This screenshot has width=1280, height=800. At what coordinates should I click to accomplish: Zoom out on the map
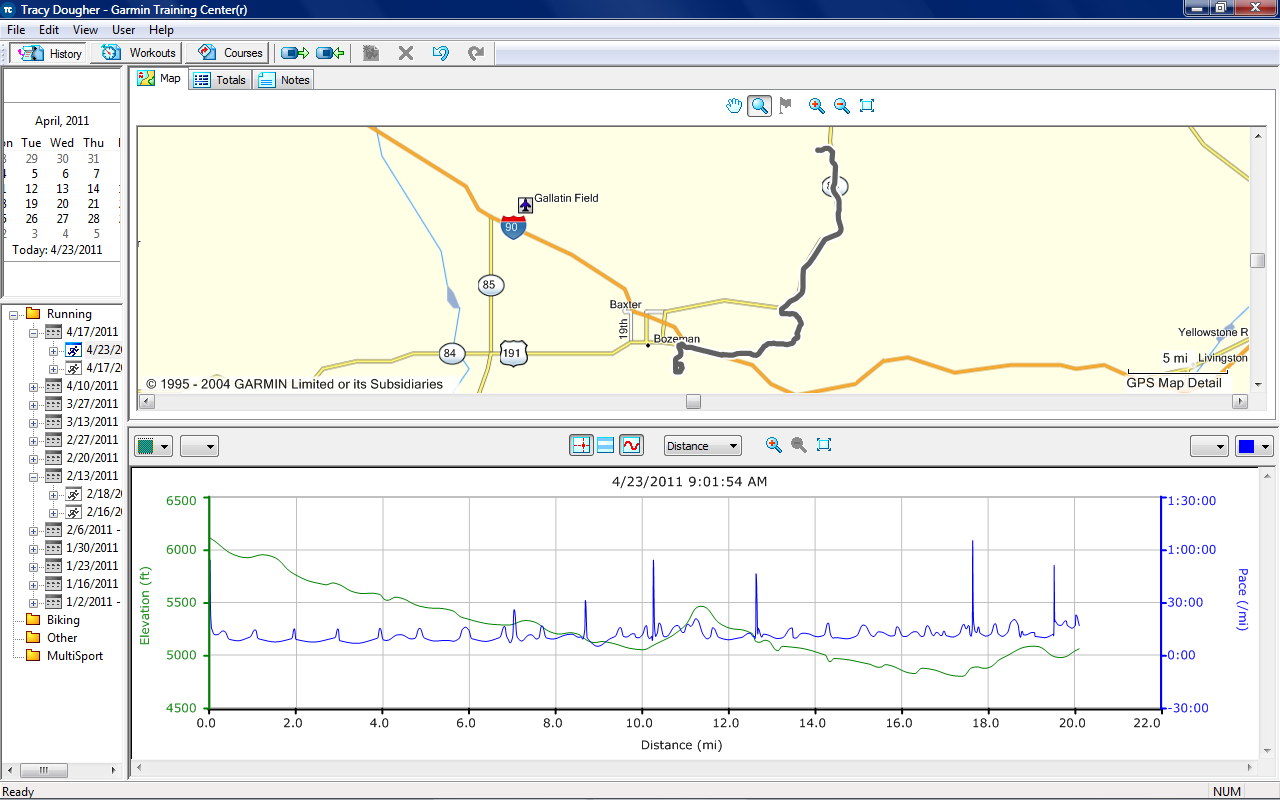tap(842, 105)
